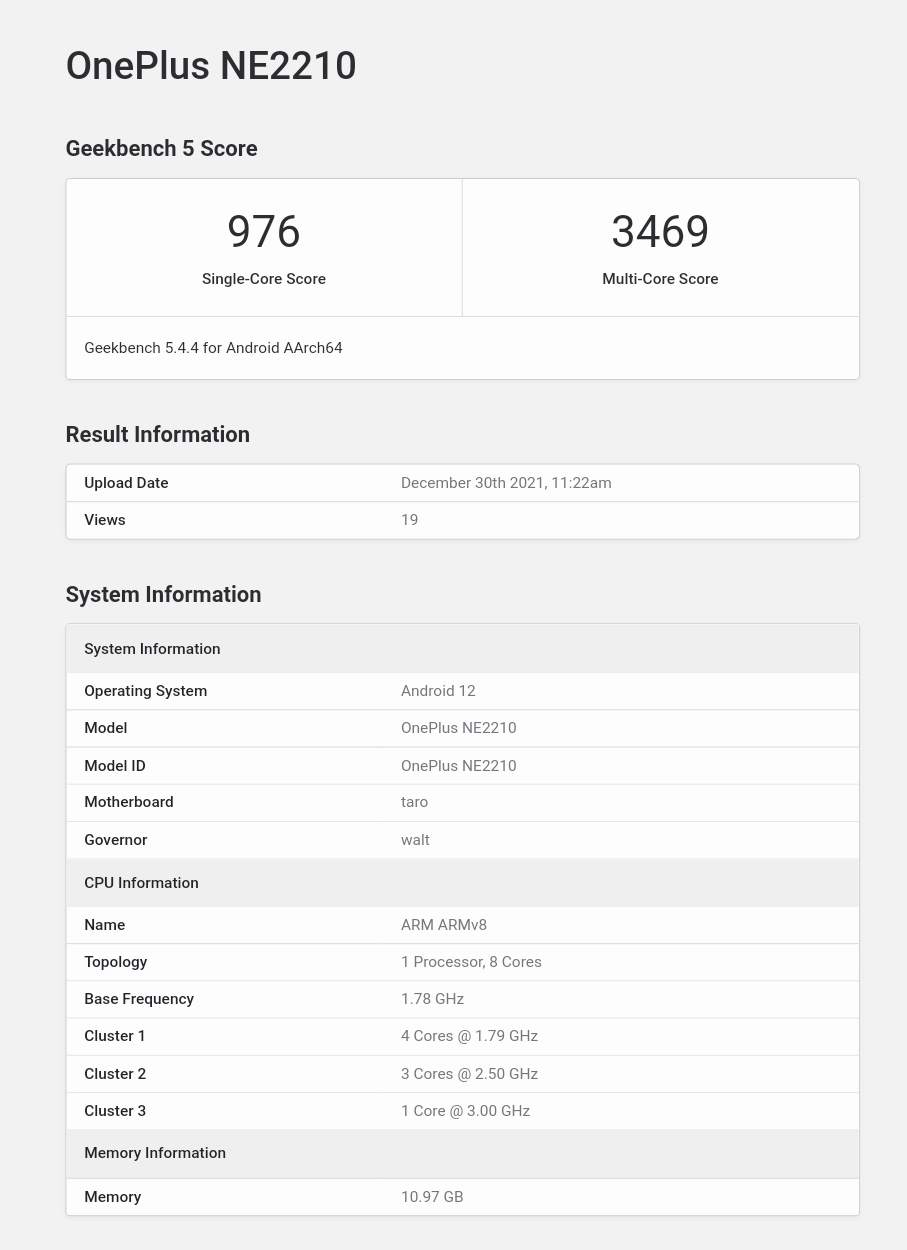Select the governor value "walt"
This screenshot has height=1250, width=907.
416,840
